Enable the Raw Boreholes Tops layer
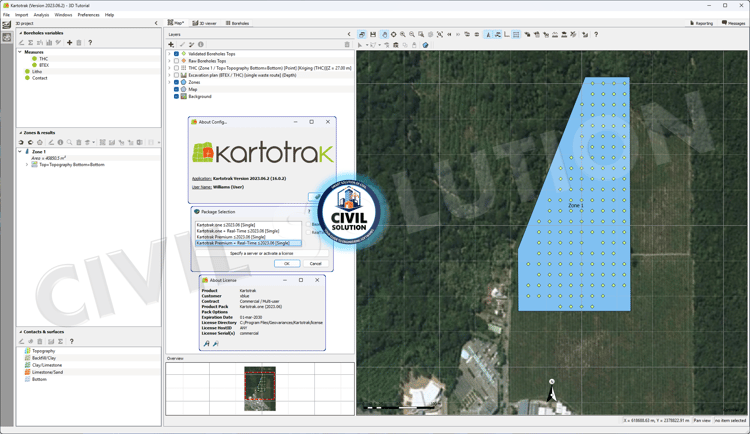 pyautogui.click(x=177, y=61)
